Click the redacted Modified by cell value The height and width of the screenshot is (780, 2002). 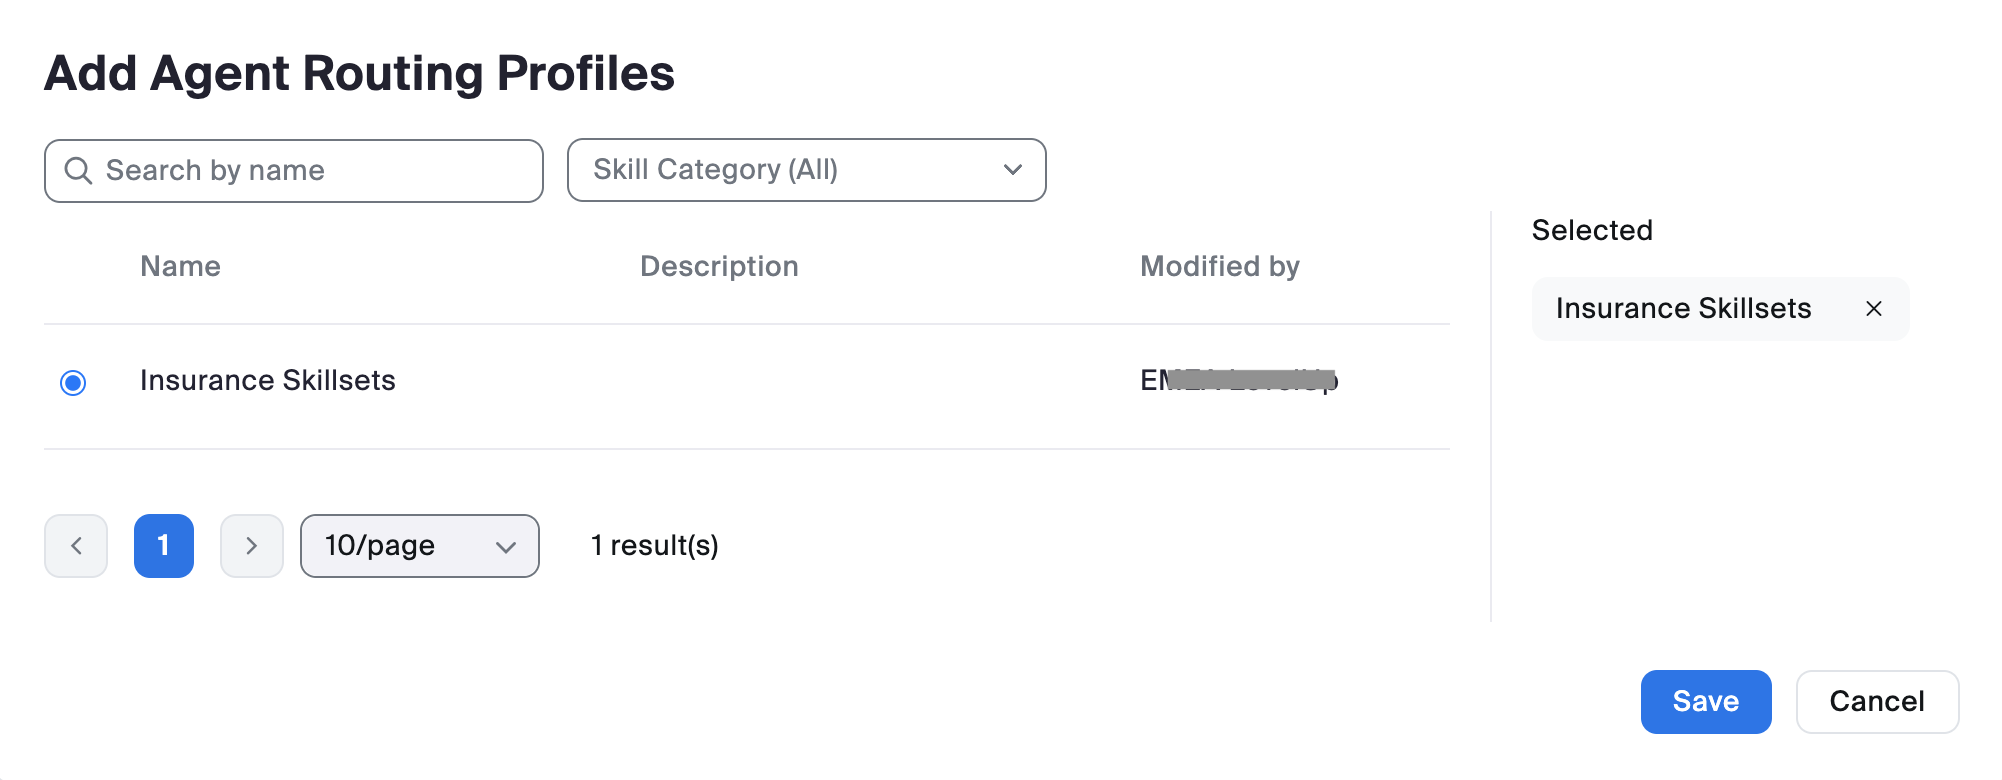coord(1238,381)
